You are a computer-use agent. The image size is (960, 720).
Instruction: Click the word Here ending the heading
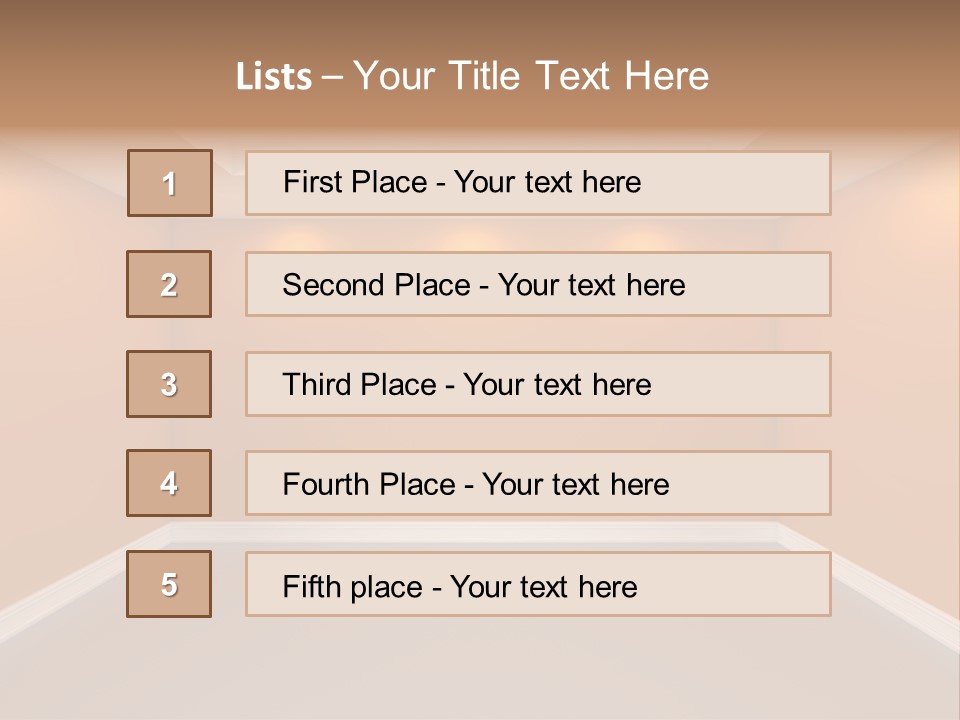pyautogui.click(x=667, y=76)
